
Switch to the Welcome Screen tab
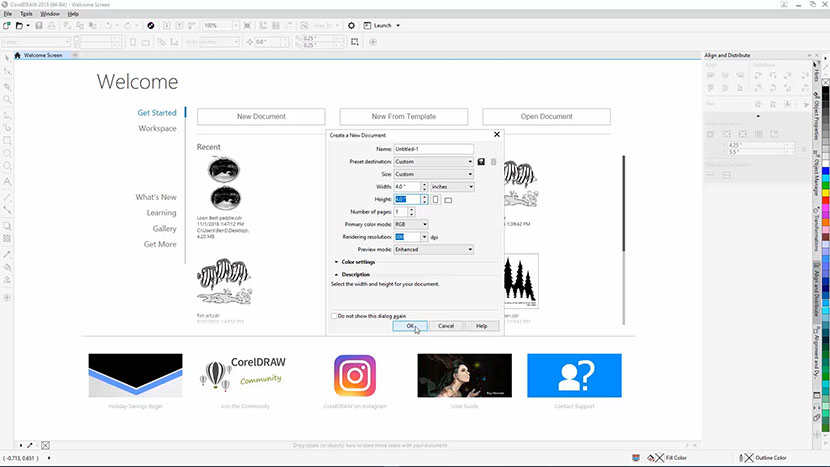tap(42, 55)
